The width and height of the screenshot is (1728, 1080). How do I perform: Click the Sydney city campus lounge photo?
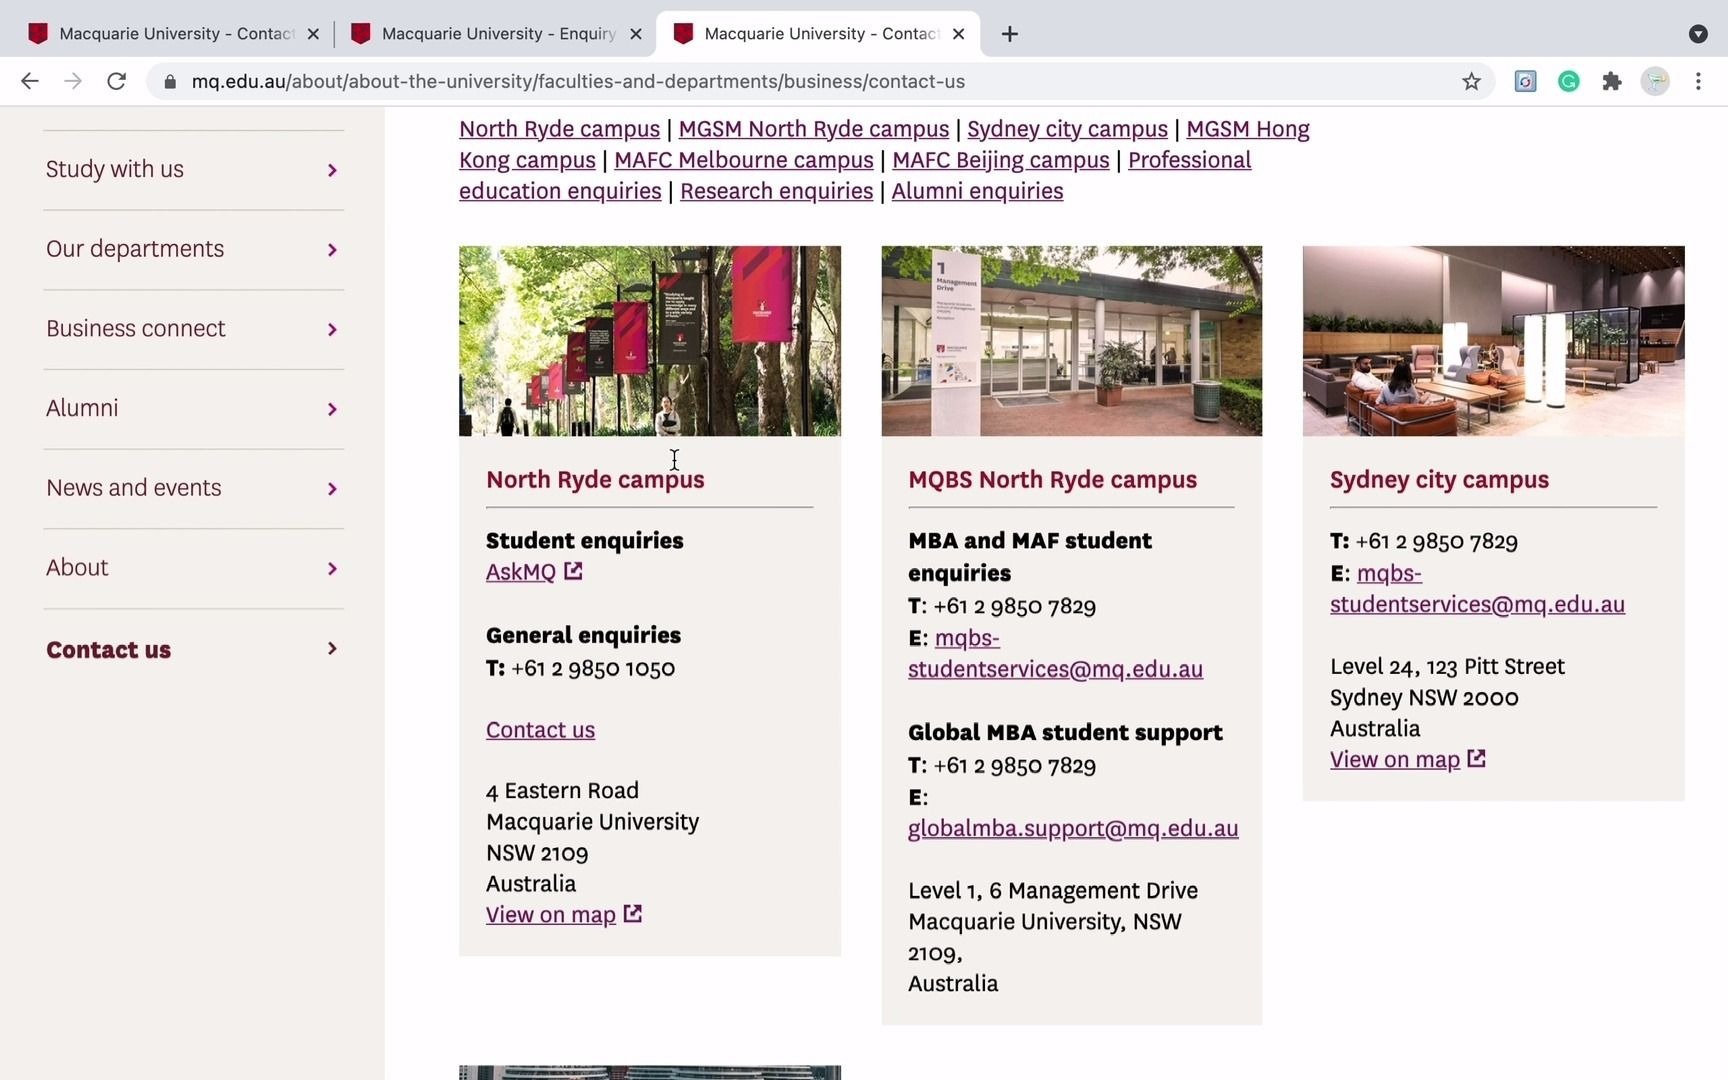point(1494,341)
